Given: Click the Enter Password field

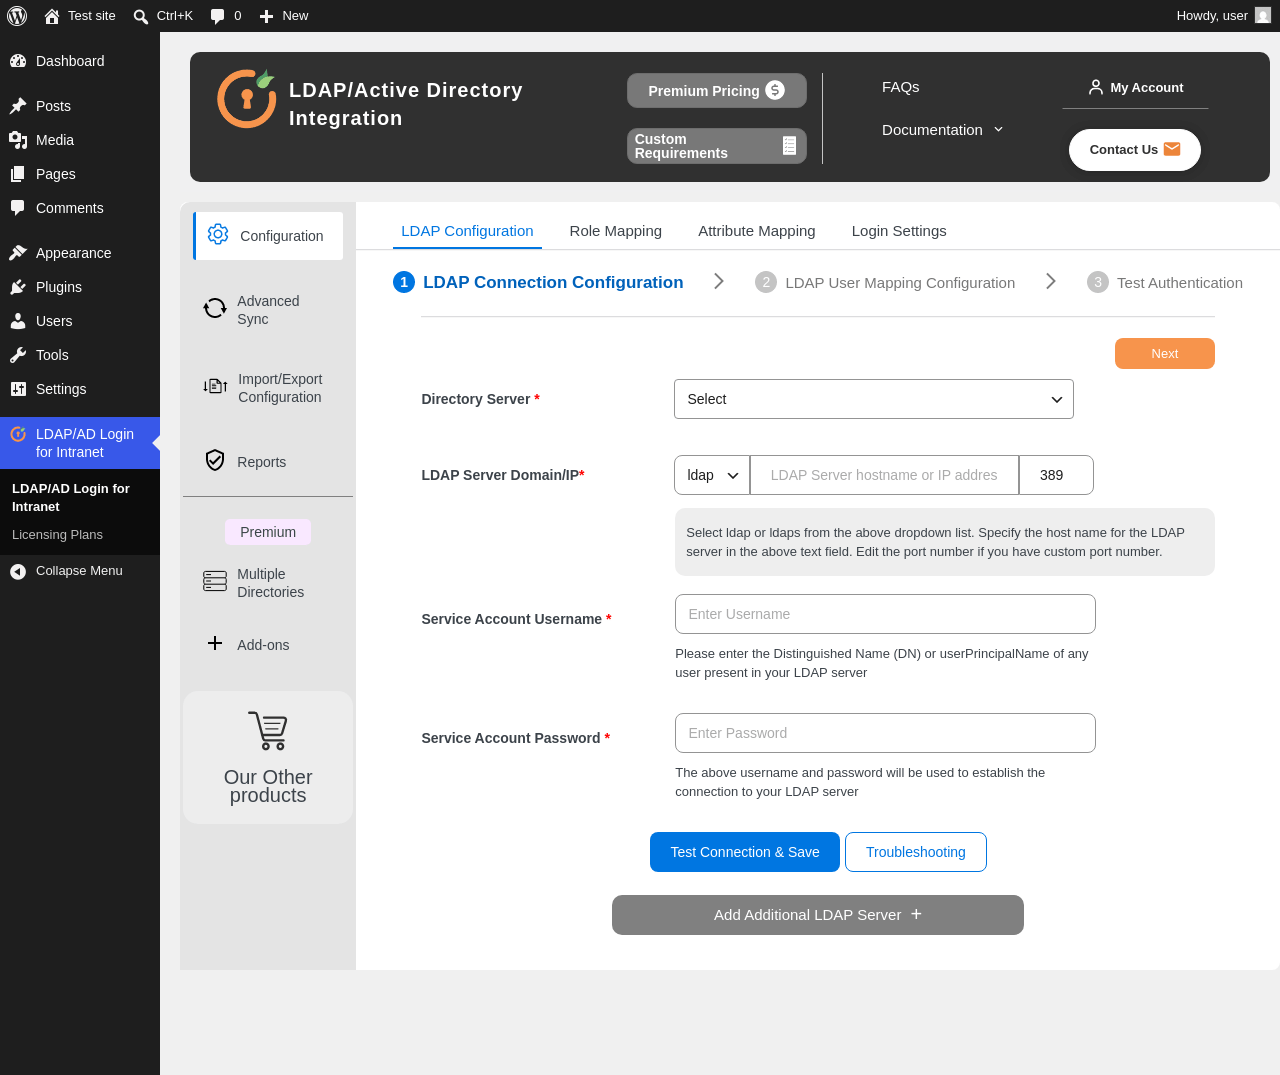Looking at the screenshot, I should pos(885,733).
